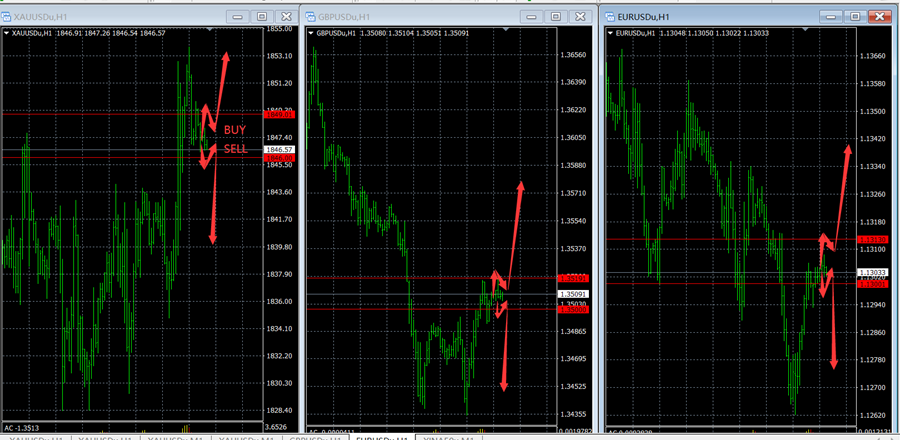
Task: Close the GBPUSDu,H1 chart window
Action: pos(582,17)
